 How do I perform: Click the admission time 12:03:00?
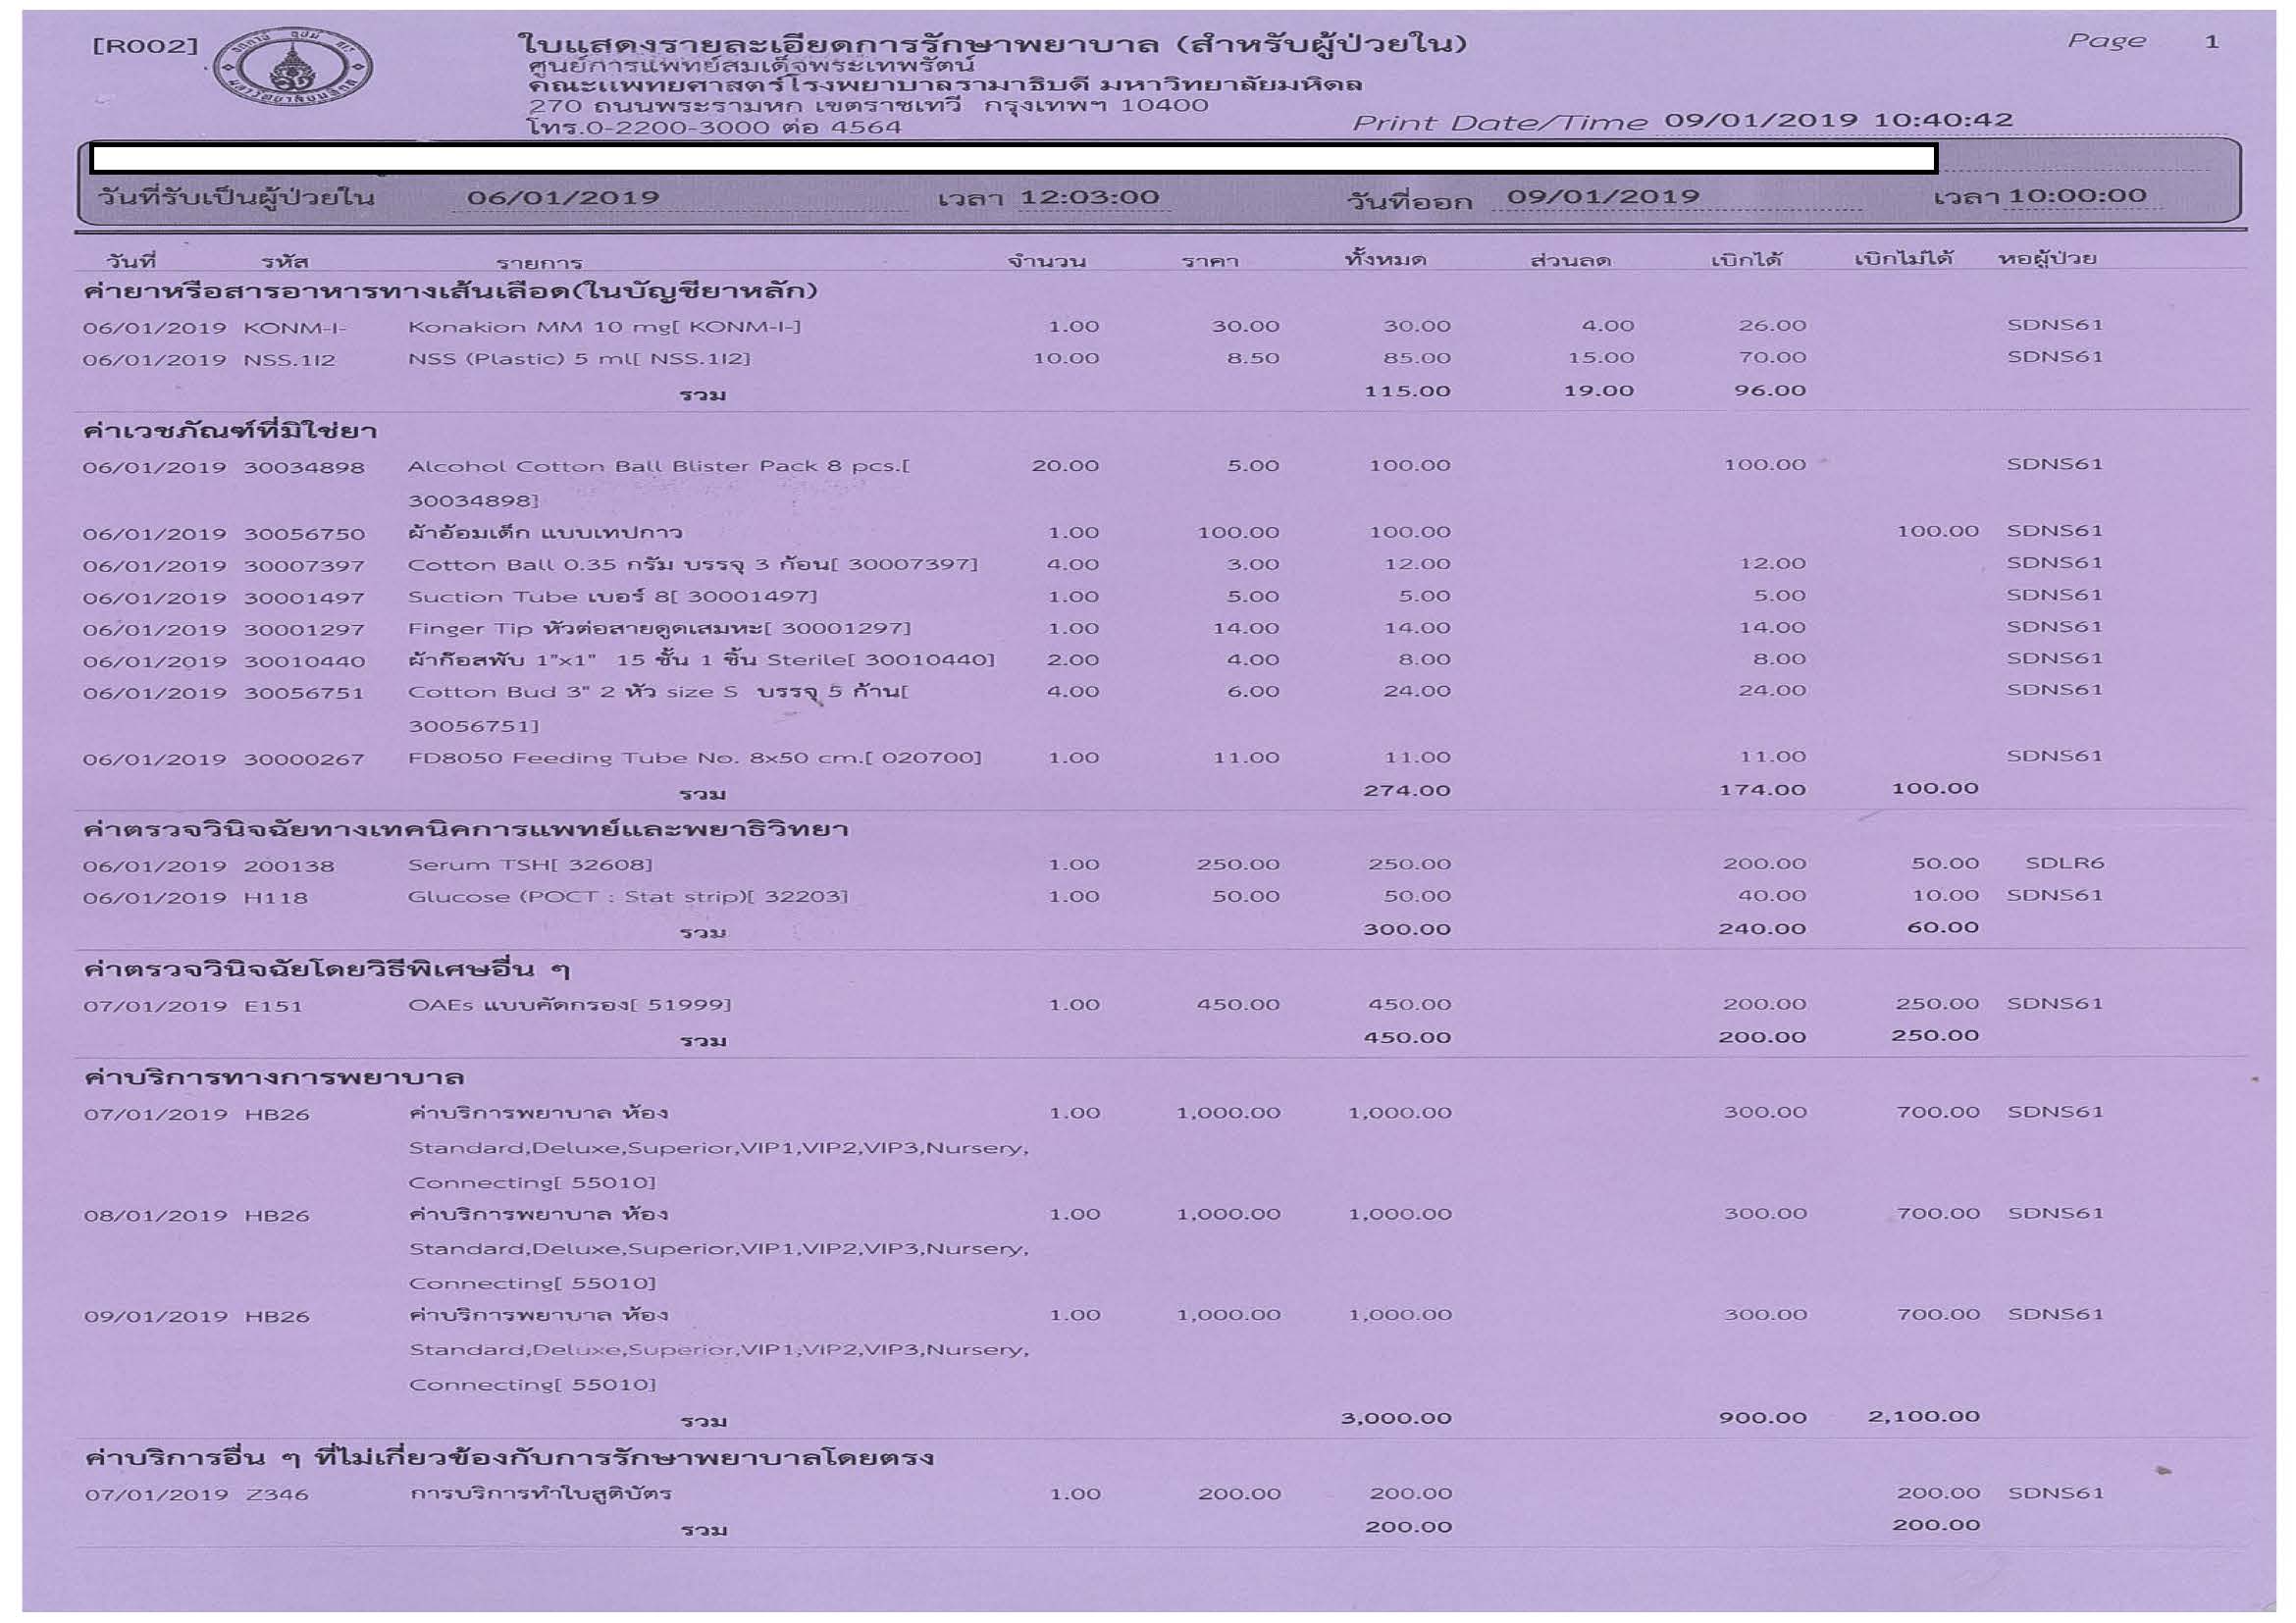tap(1089, 197)
